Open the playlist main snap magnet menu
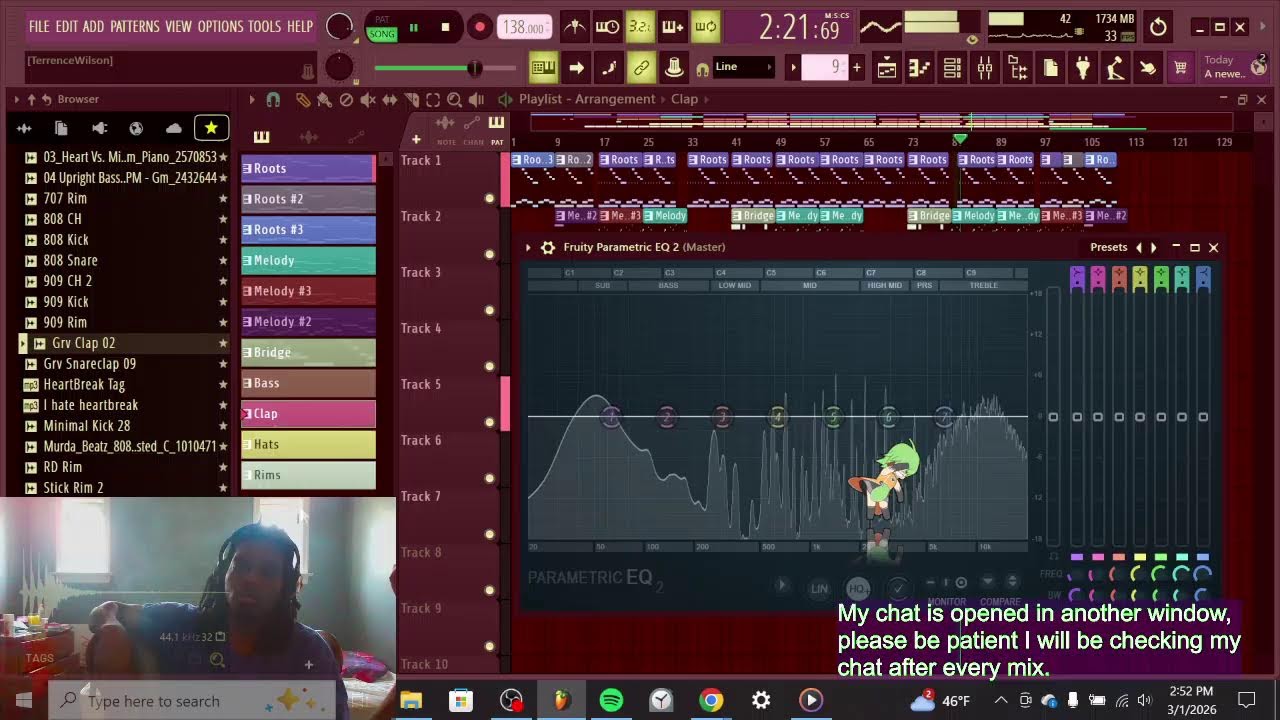 [x=275, y=99]
